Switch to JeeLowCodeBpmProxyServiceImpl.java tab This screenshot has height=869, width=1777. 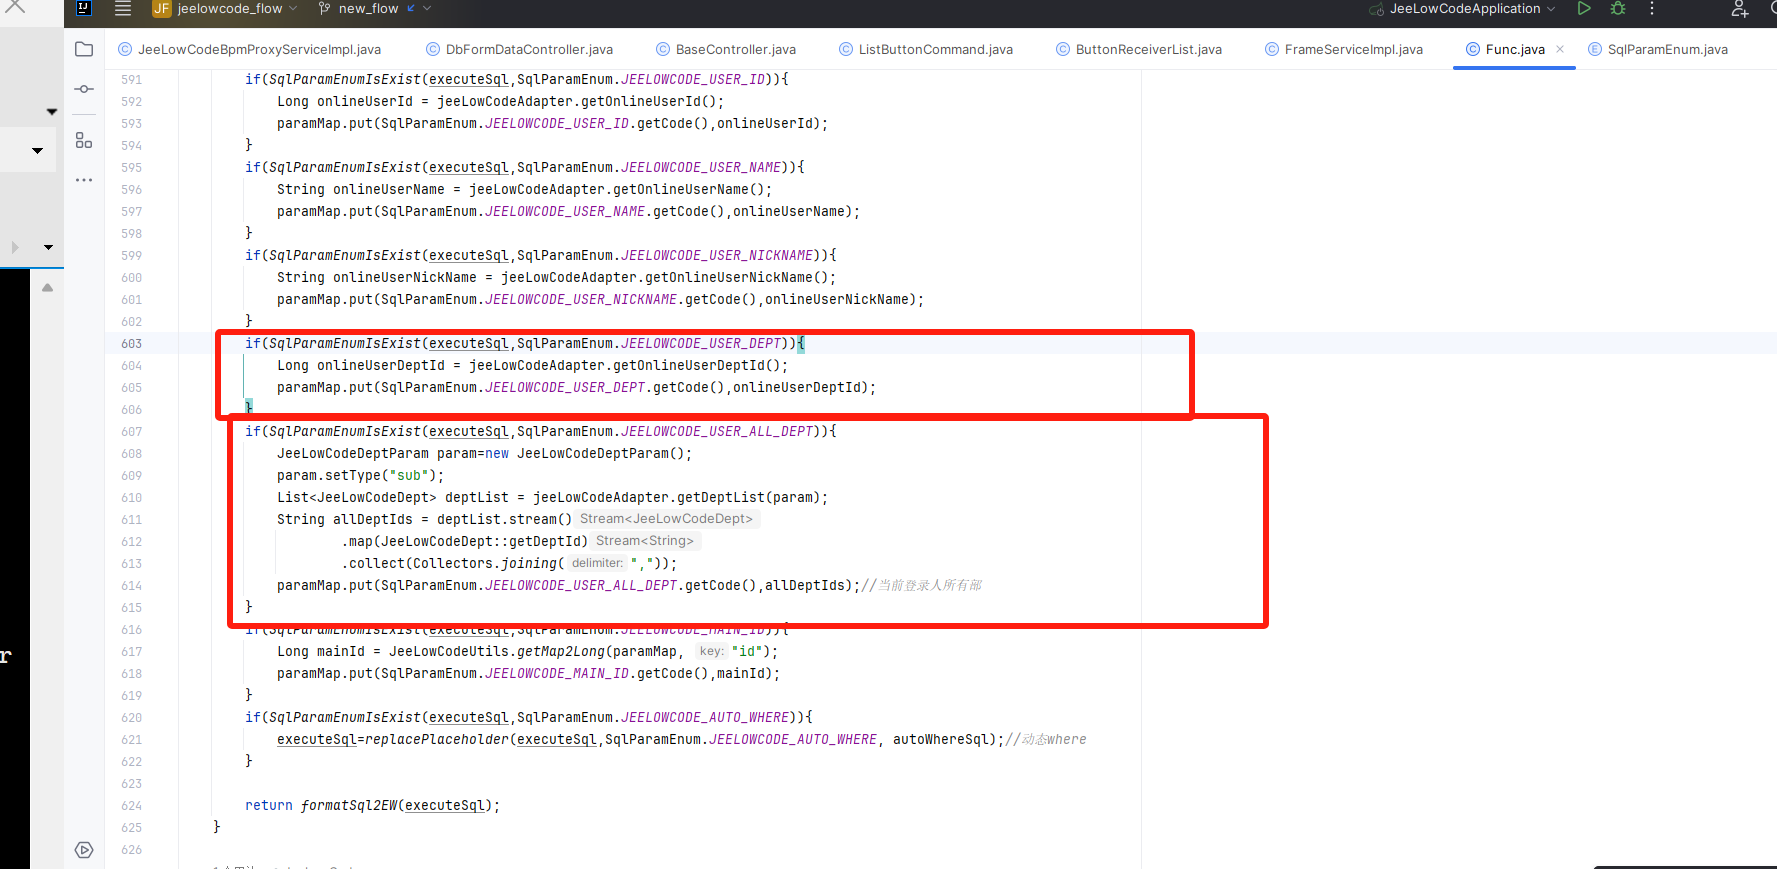(x=250, y=49)
